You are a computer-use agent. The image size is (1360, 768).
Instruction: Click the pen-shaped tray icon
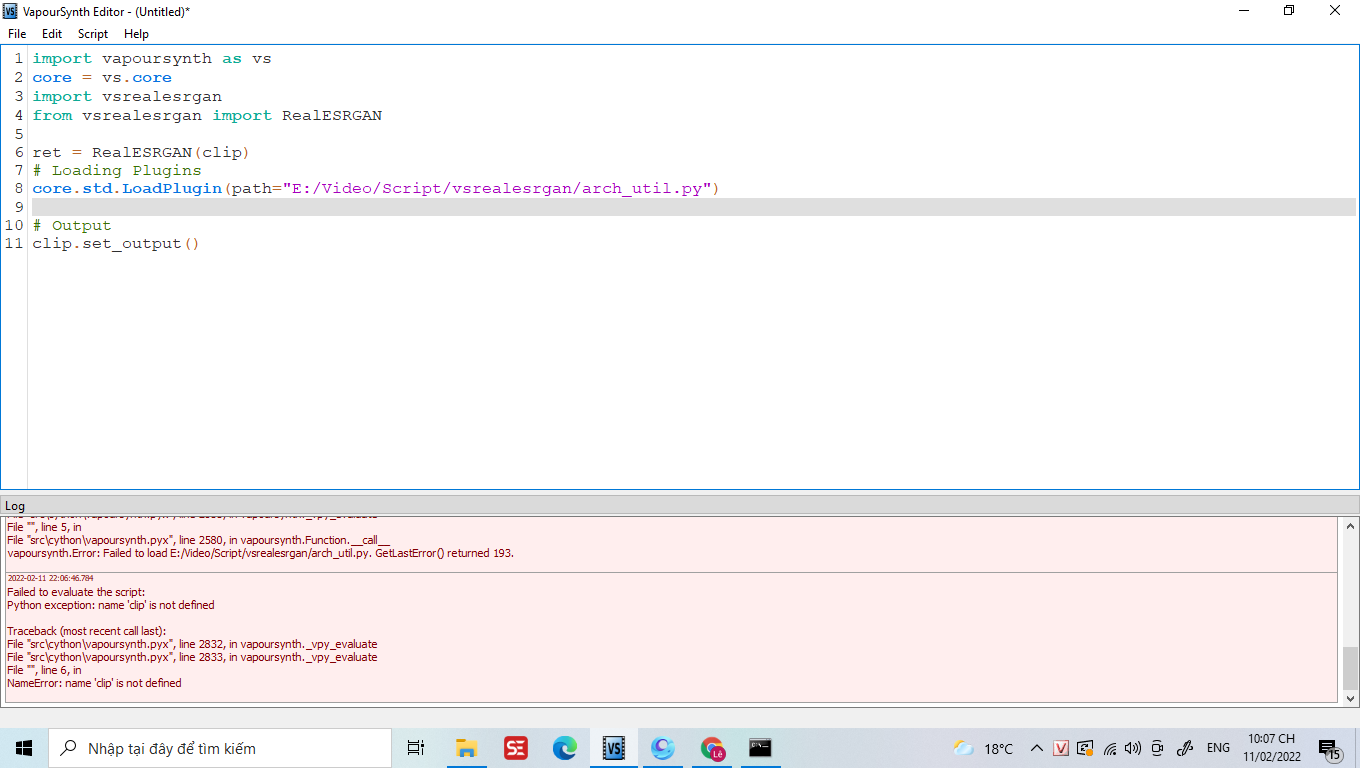pos(1186,748)
